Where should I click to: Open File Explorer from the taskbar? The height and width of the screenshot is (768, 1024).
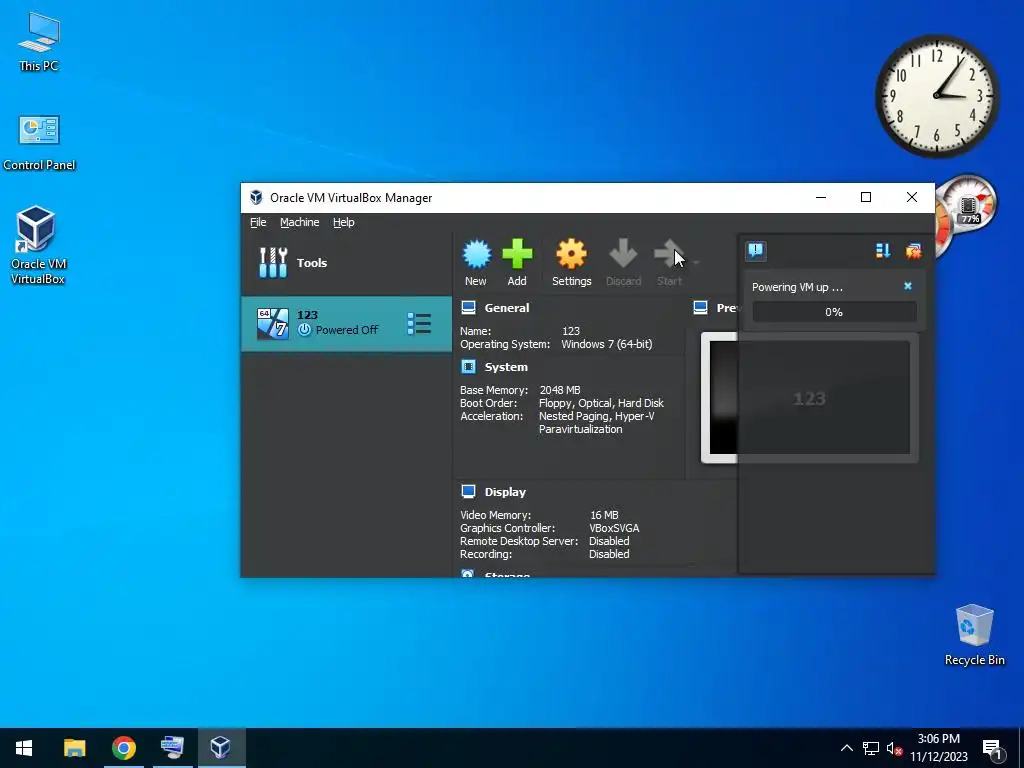(x=74, y=748)
